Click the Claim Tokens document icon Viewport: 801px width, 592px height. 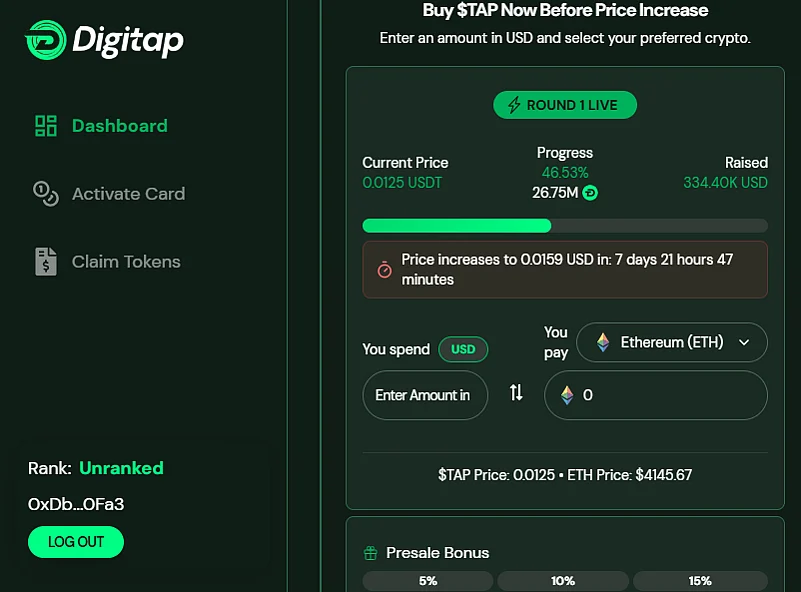[45, 262]
